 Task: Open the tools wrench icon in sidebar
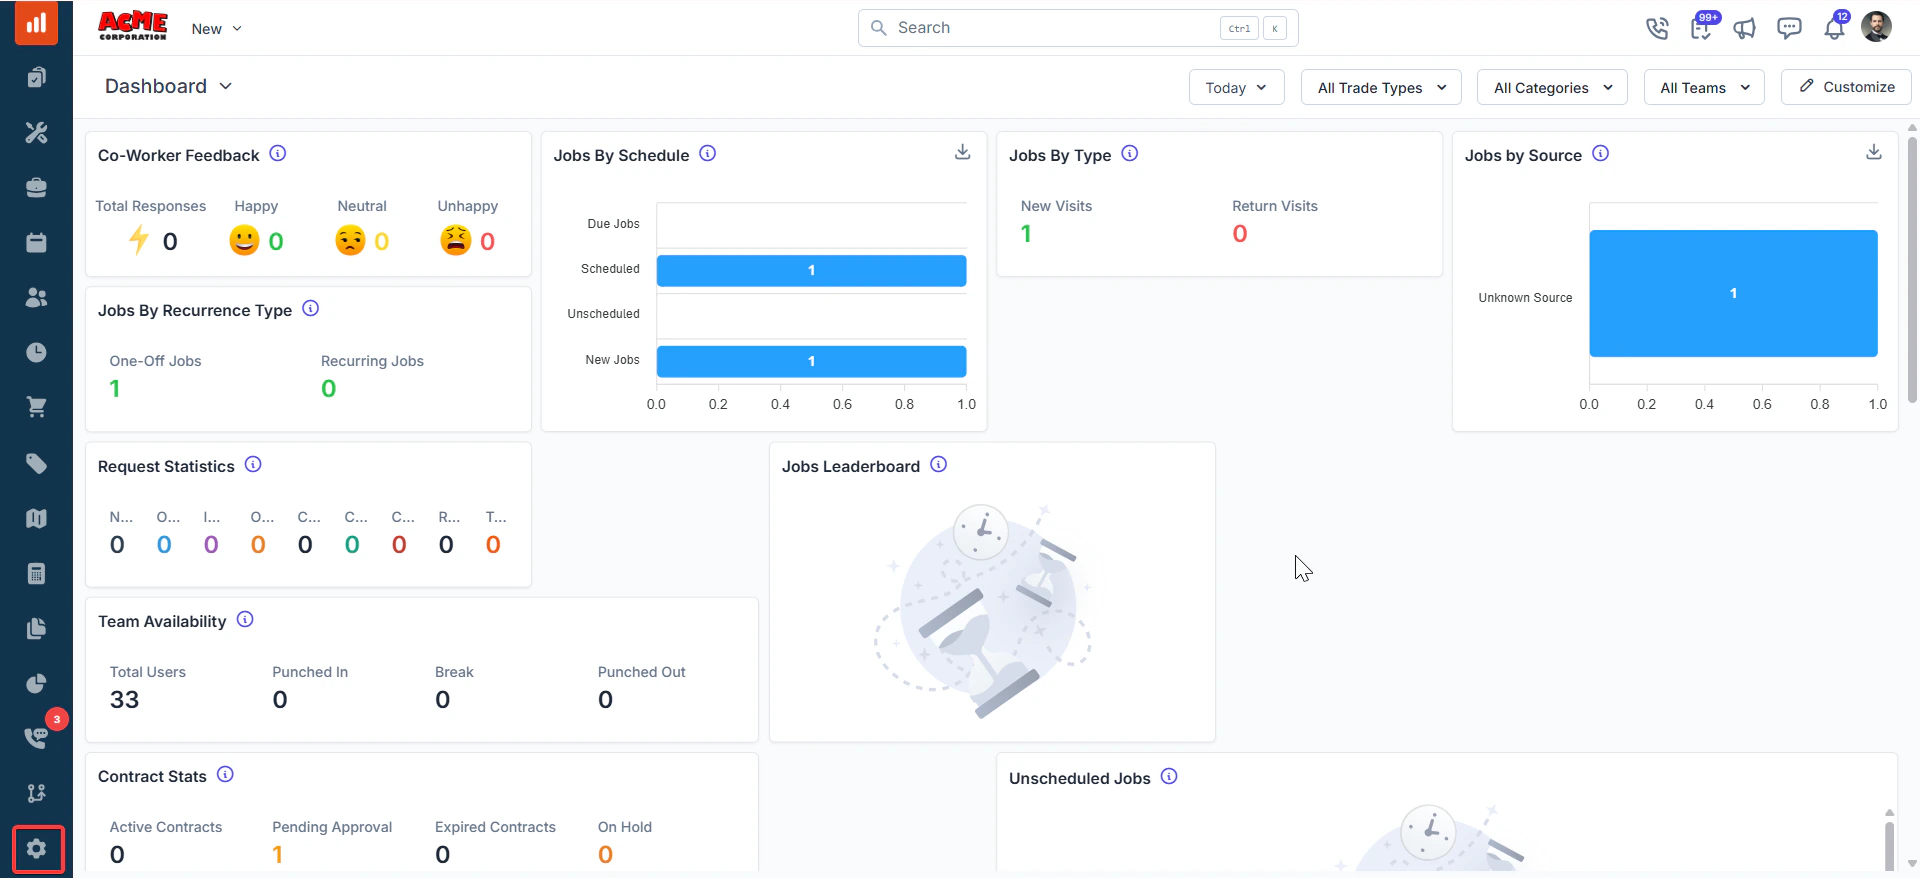36,132
